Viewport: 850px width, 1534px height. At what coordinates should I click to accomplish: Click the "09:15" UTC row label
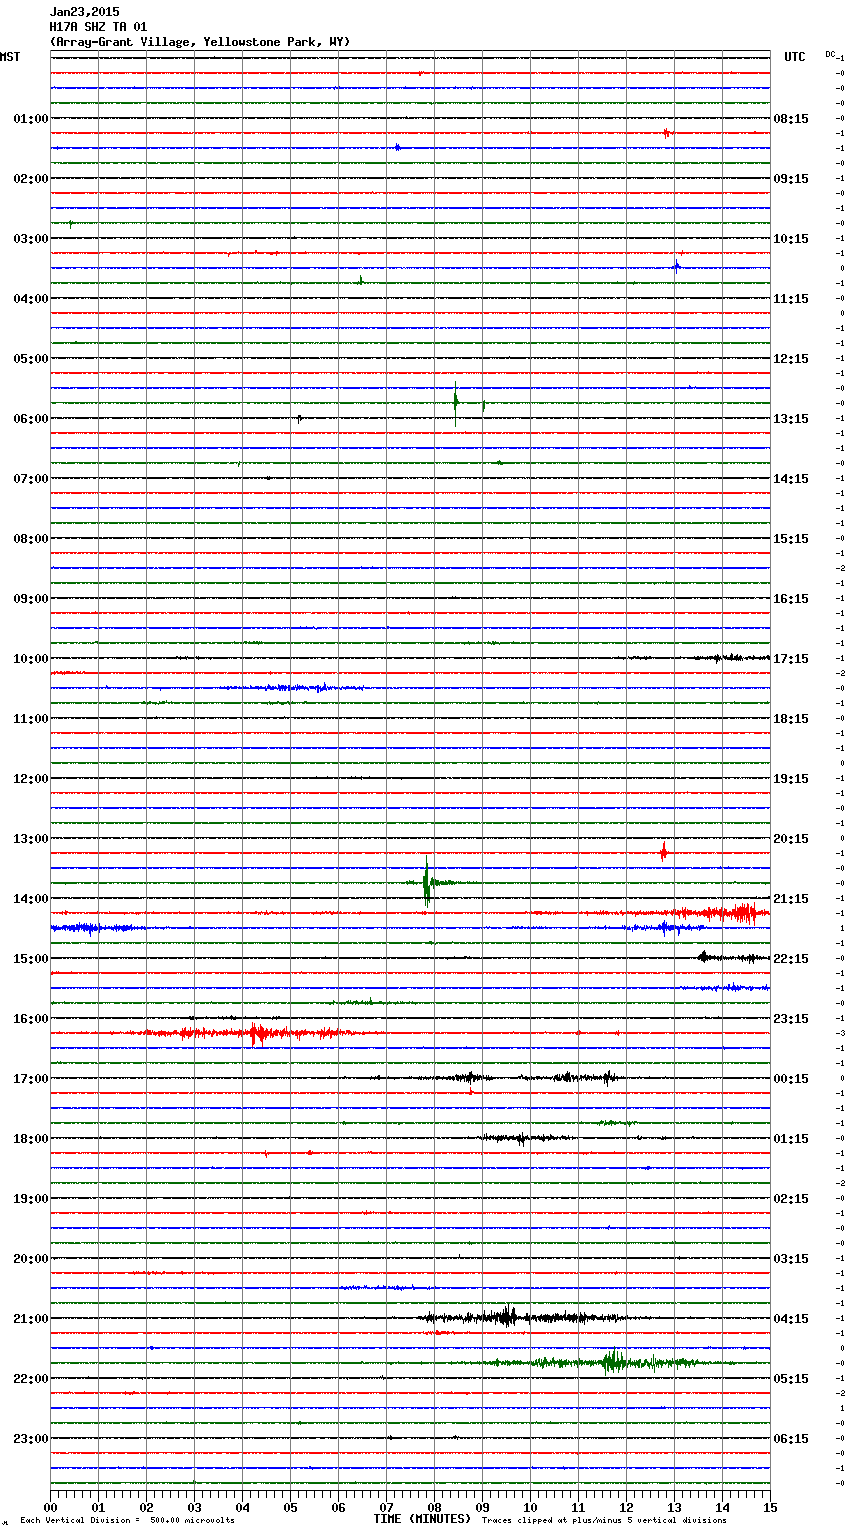click(791, 179)
